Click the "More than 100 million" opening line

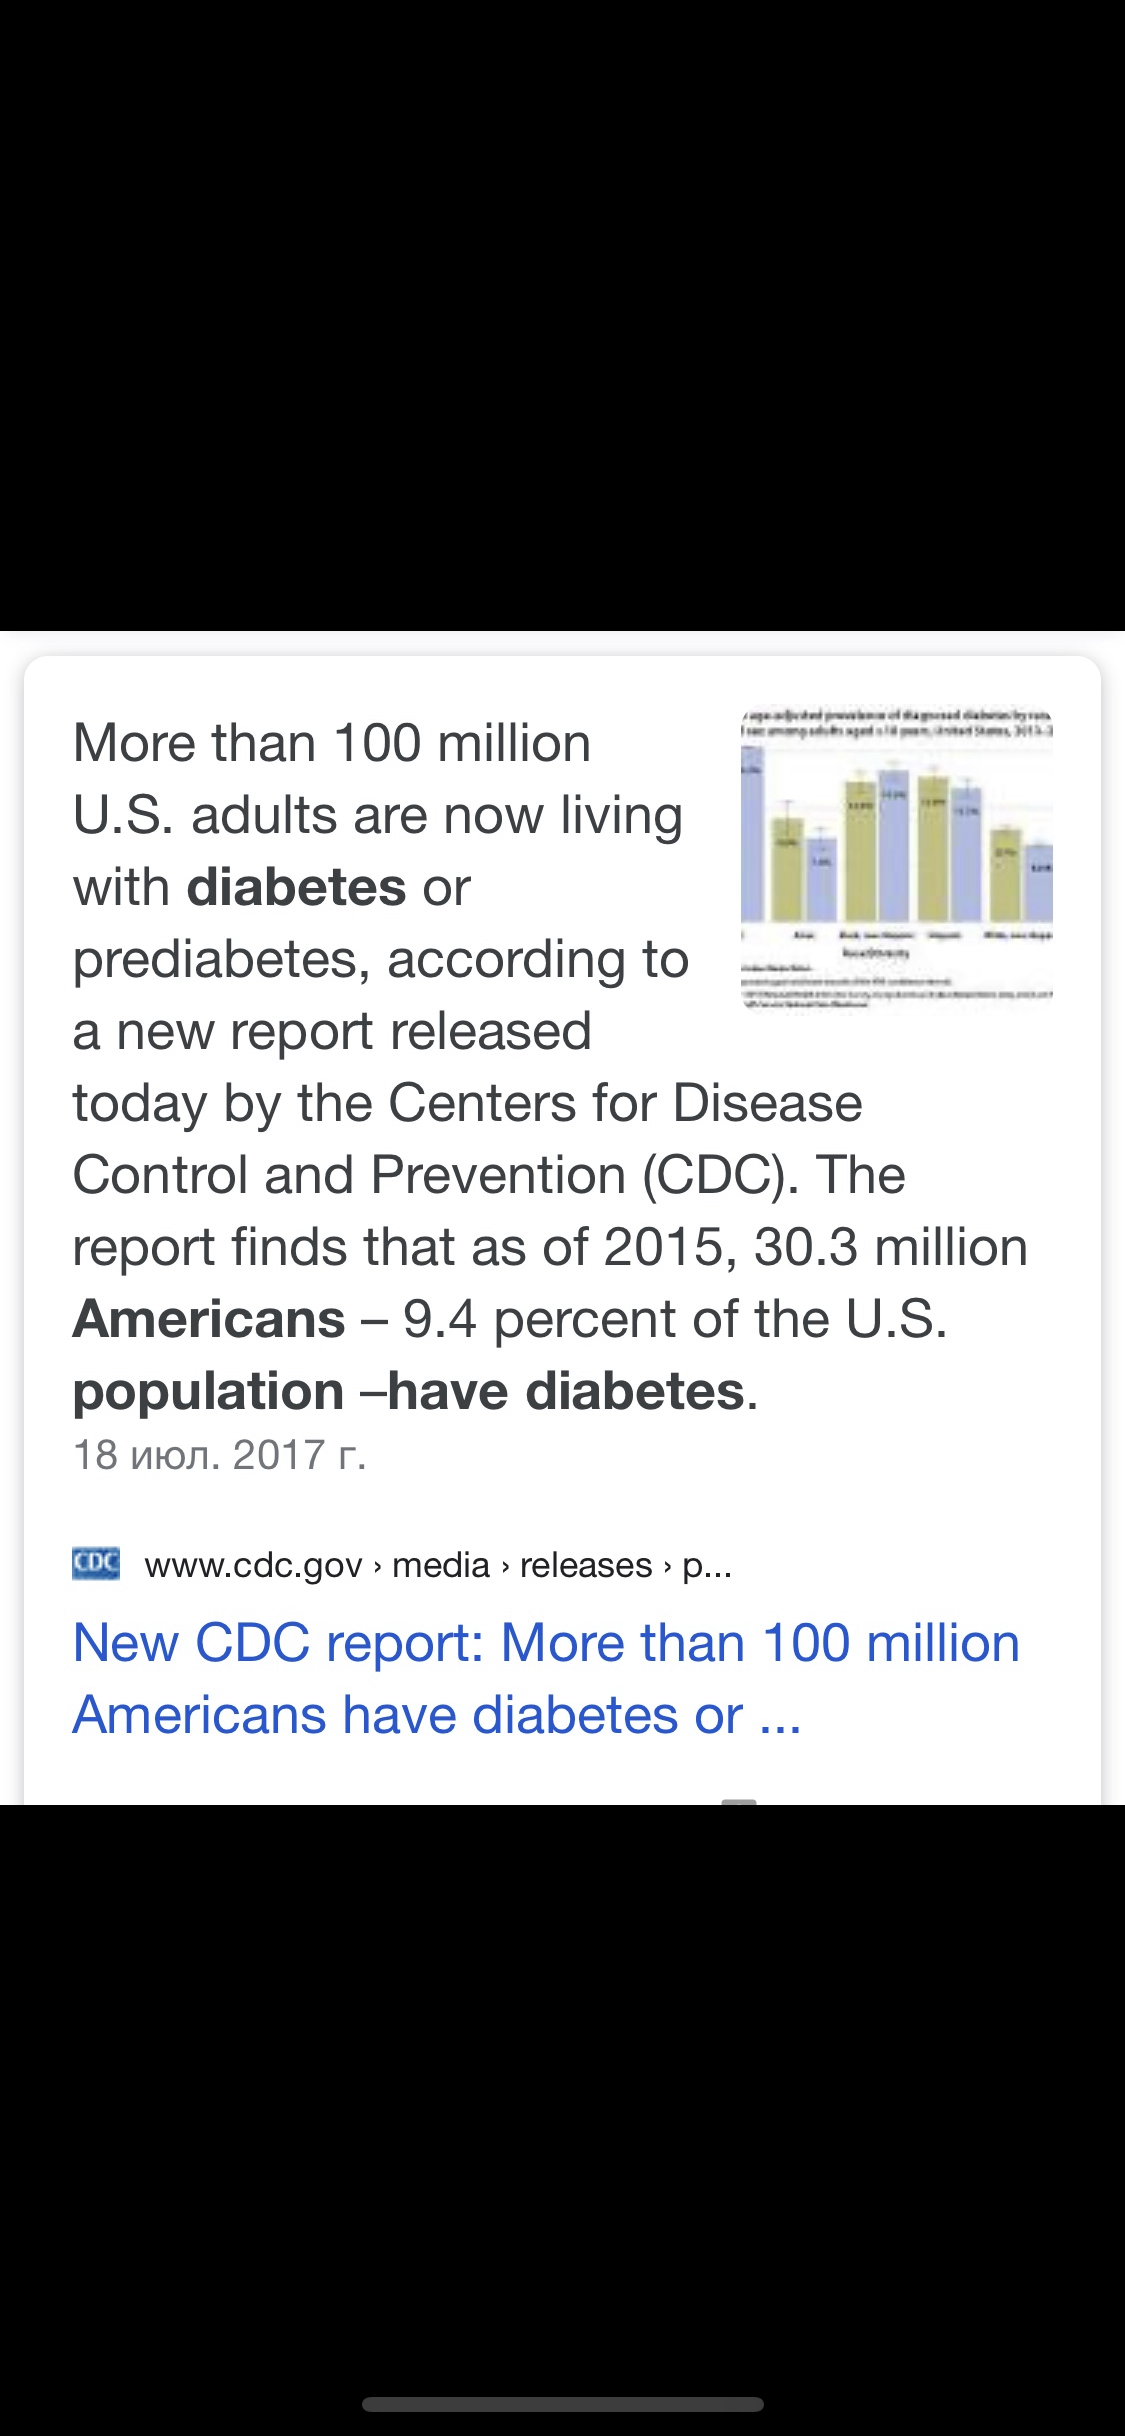click(x=332, y=744)
